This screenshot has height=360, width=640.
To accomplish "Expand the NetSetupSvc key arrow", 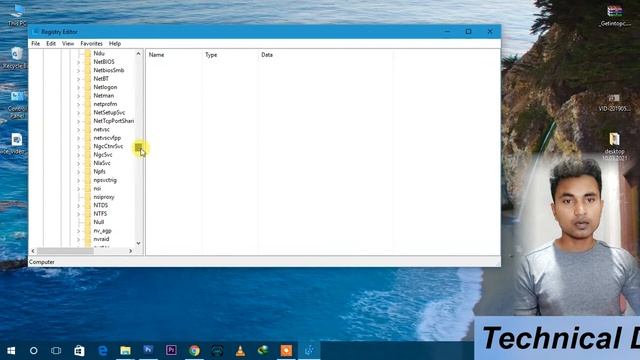I will (78, 113).
